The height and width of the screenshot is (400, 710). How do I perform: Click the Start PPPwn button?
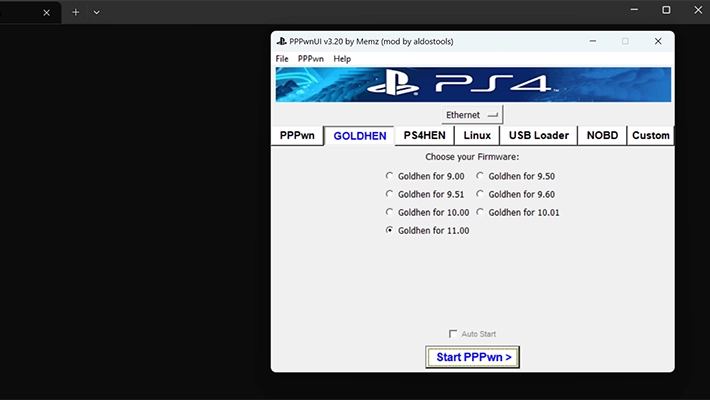472,357
